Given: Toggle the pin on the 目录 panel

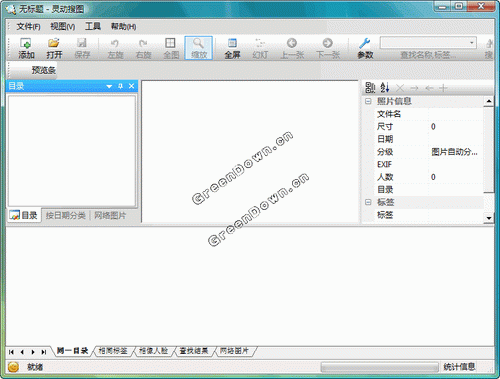Looking at the screenshot, I should (x=120, y=86).
